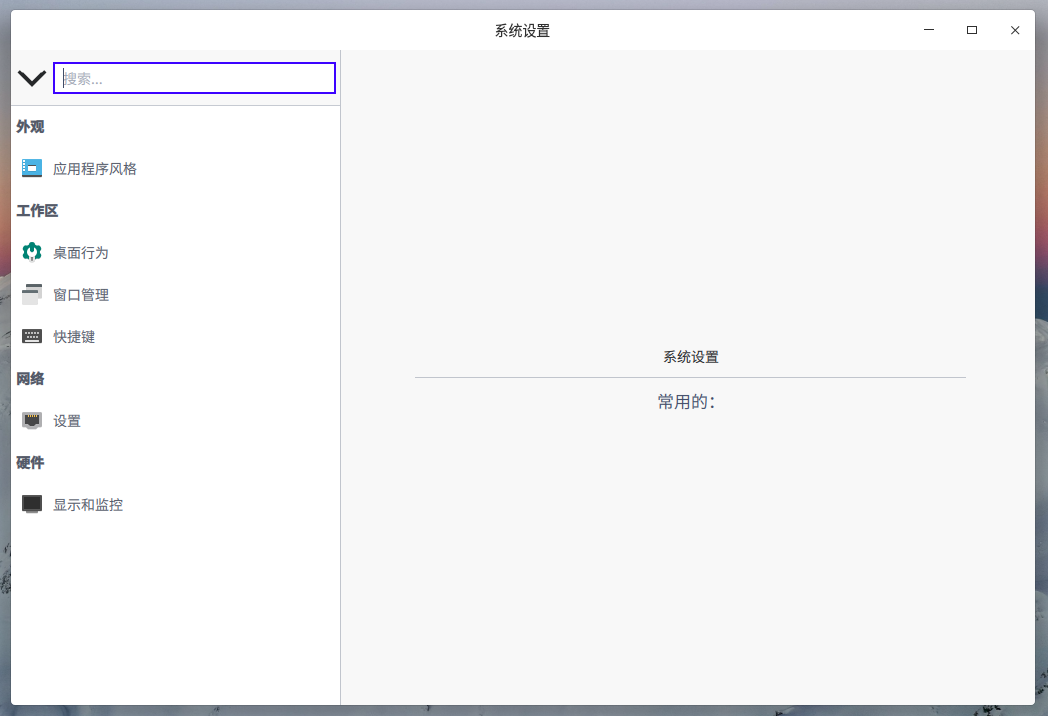Click the 窗口管理 window icon
The width and height of the screenshot is (1048, 716).
tap(31, 294)
